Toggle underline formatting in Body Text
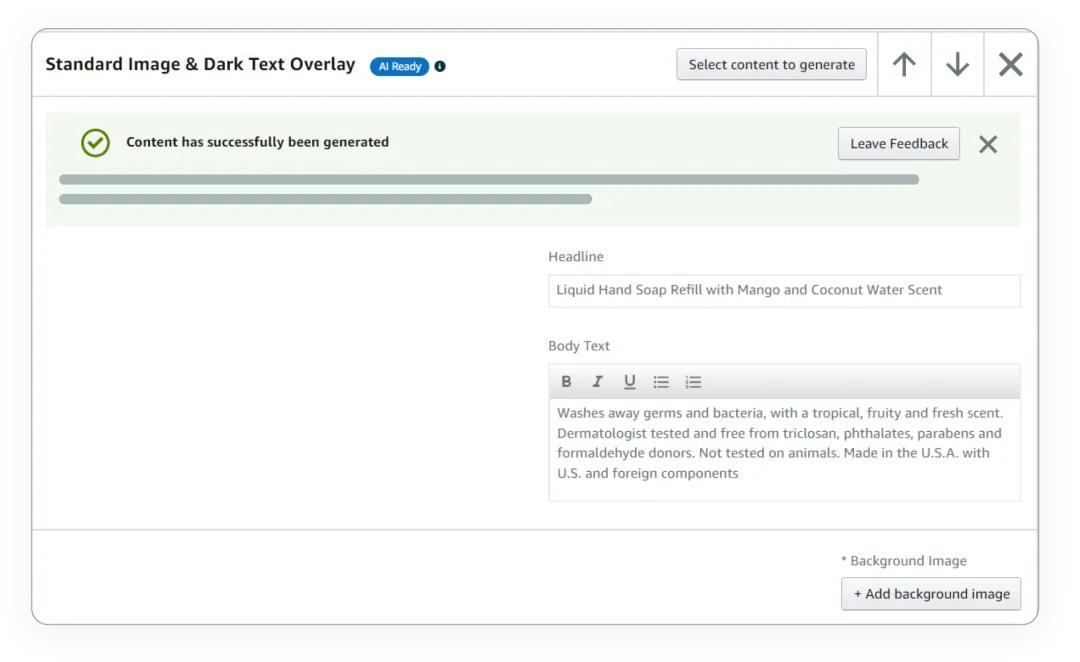The height and width of the screenshot is (662, 1080). pos(630,382)
